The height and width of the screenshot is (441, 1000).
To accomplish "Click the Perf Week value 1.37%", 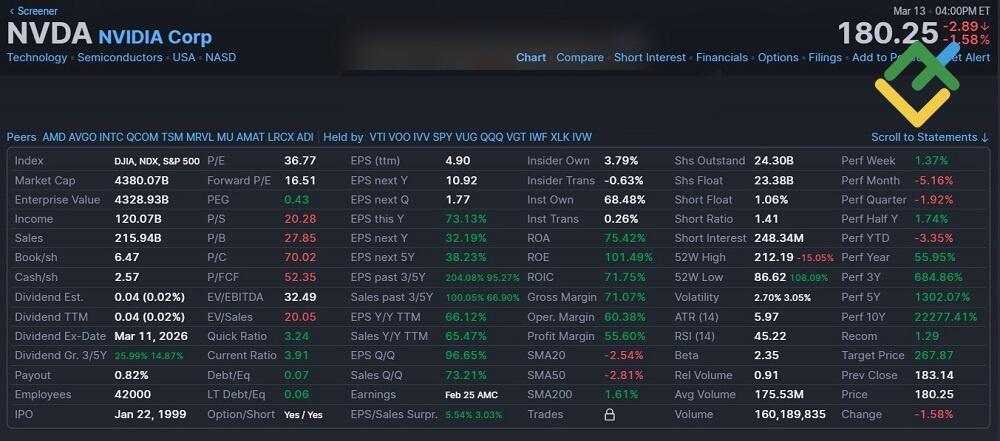I will click(932, 161).
